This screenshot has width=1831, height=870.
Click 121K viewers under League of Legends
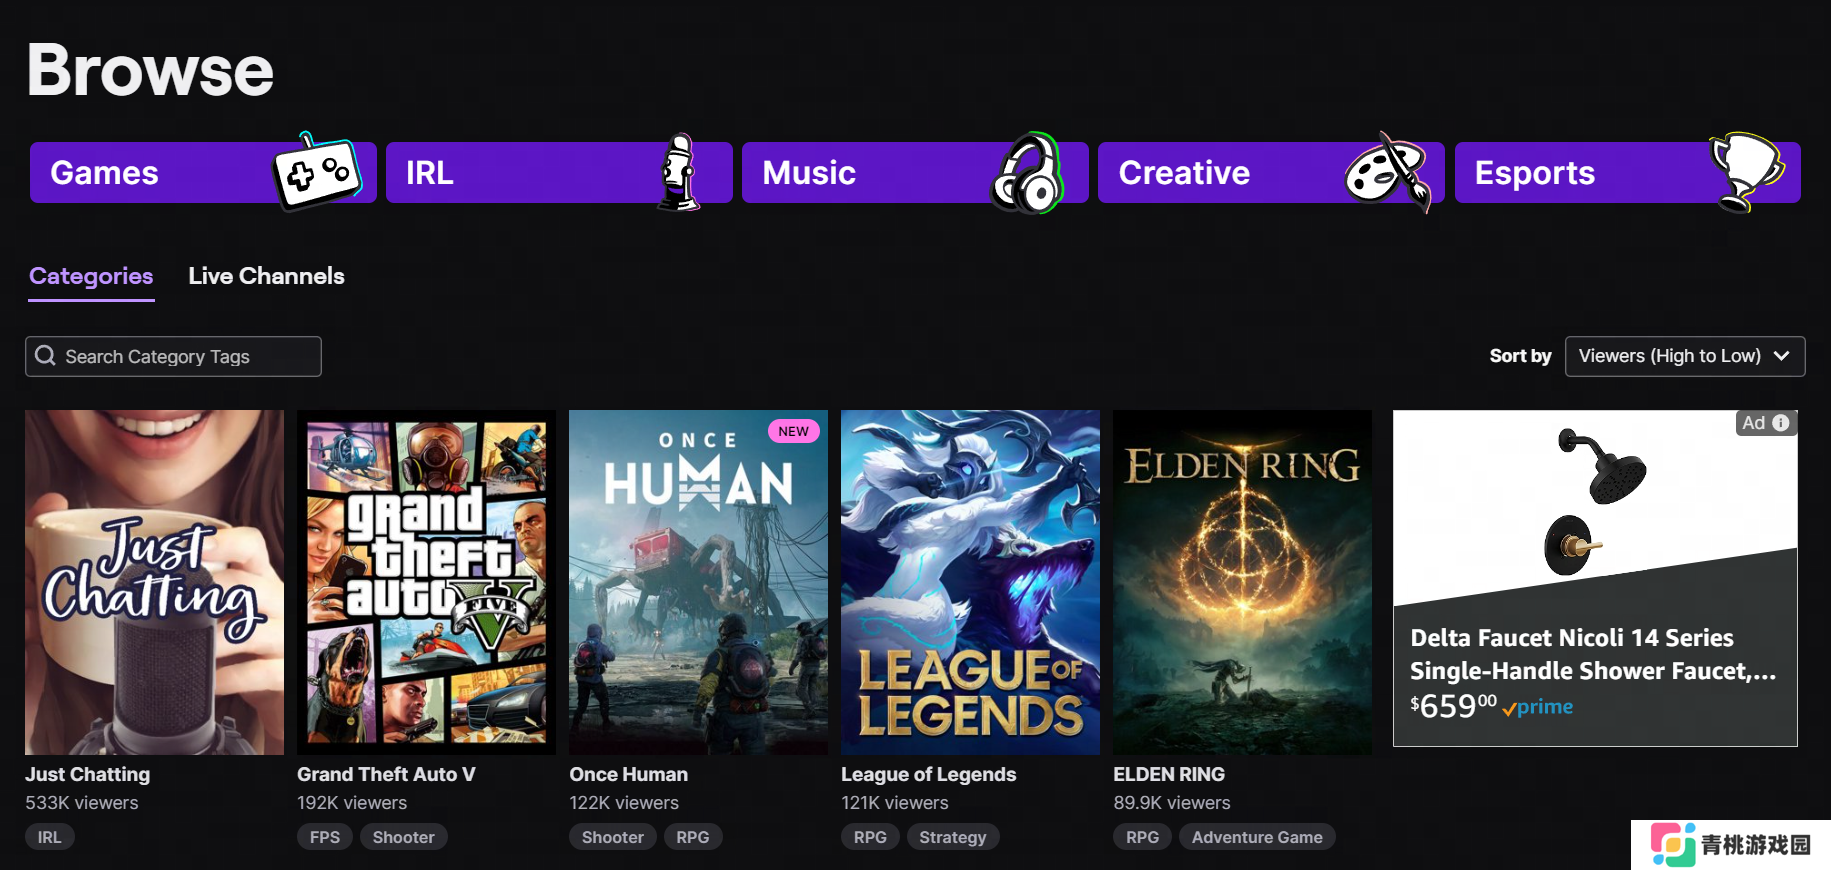(x=895, y=803)
